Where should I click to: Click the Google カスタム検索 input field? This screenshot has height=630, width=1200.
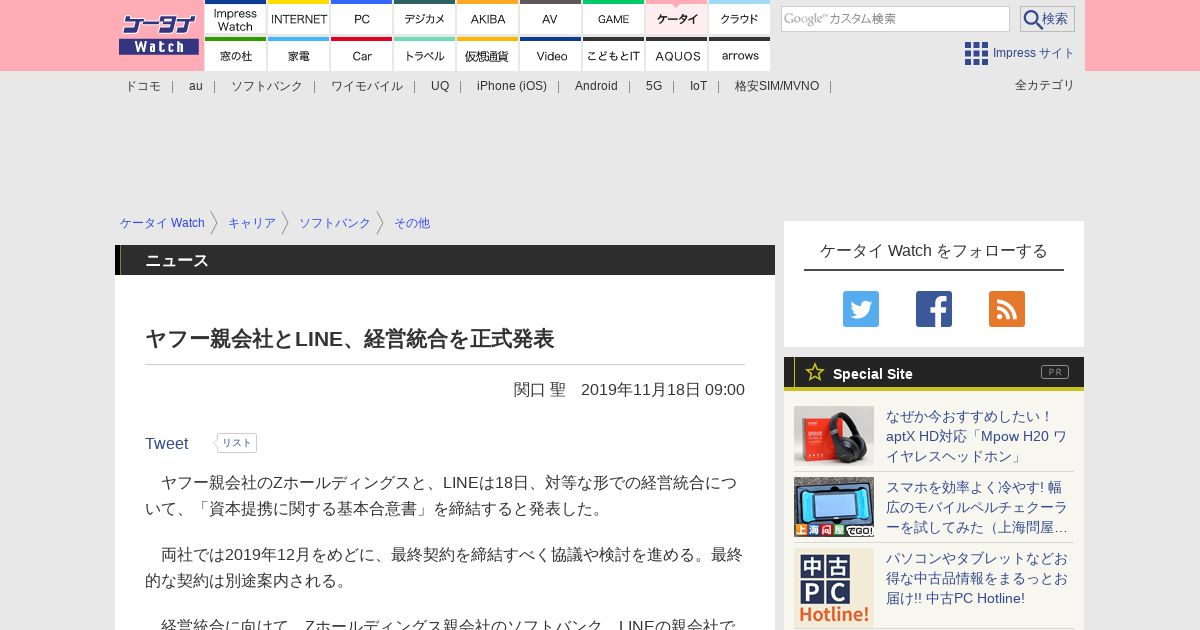click(x=895, y=19)
